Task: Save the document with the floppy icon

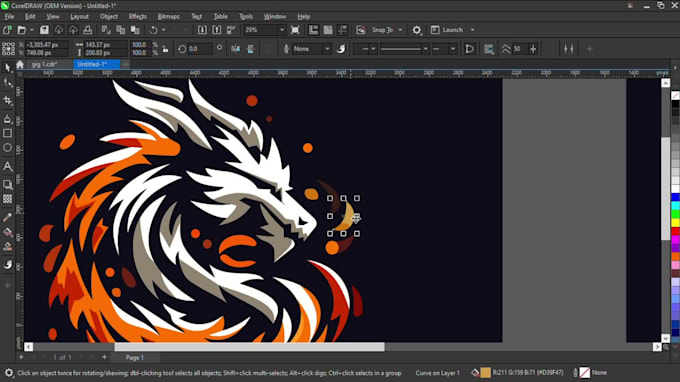Action: pyautogui.click(x=44, y=30)
